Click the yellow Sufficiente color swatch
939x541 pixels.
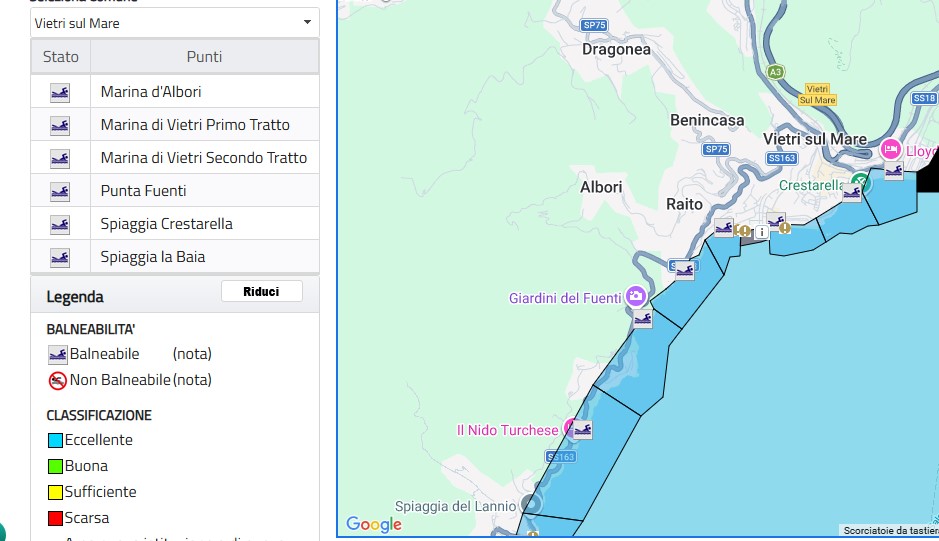[55, 492]
